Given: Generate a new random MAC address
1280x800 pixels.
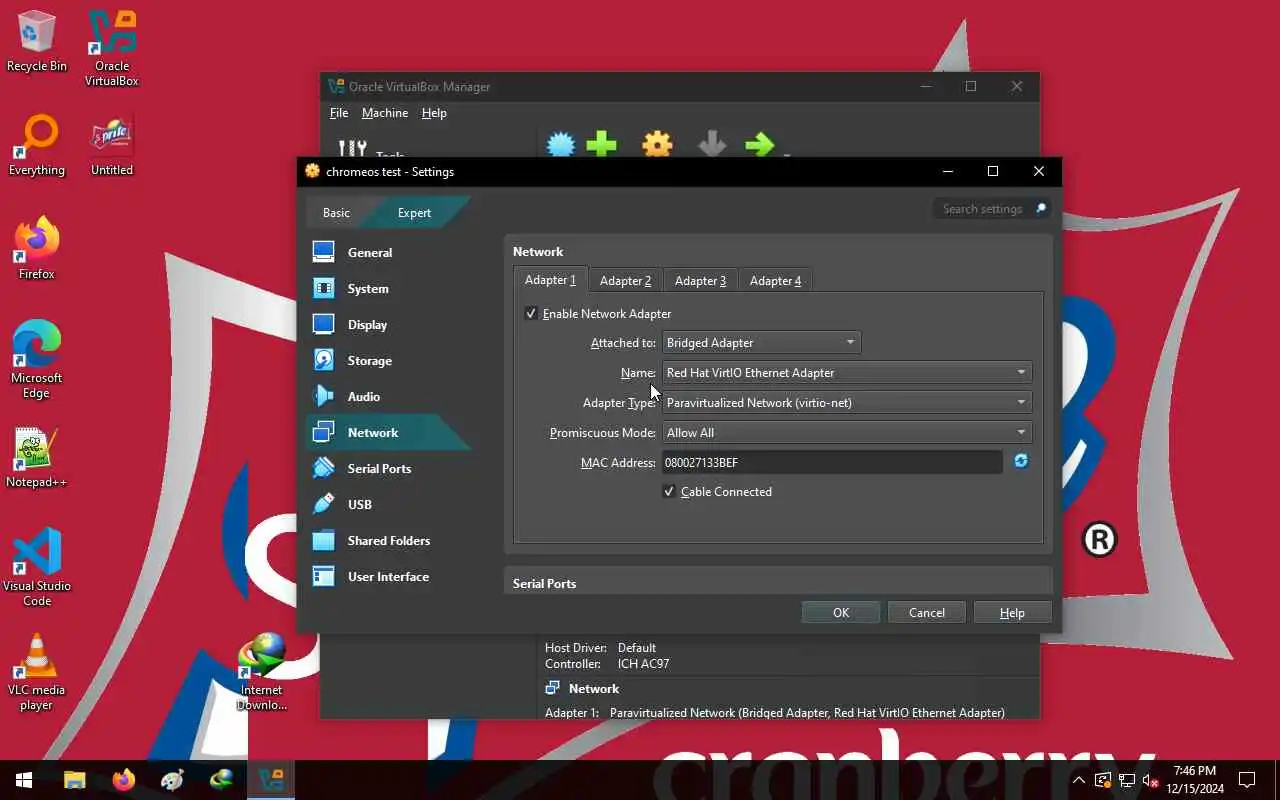Looking at the screenshot, I should click(1021, 461).
